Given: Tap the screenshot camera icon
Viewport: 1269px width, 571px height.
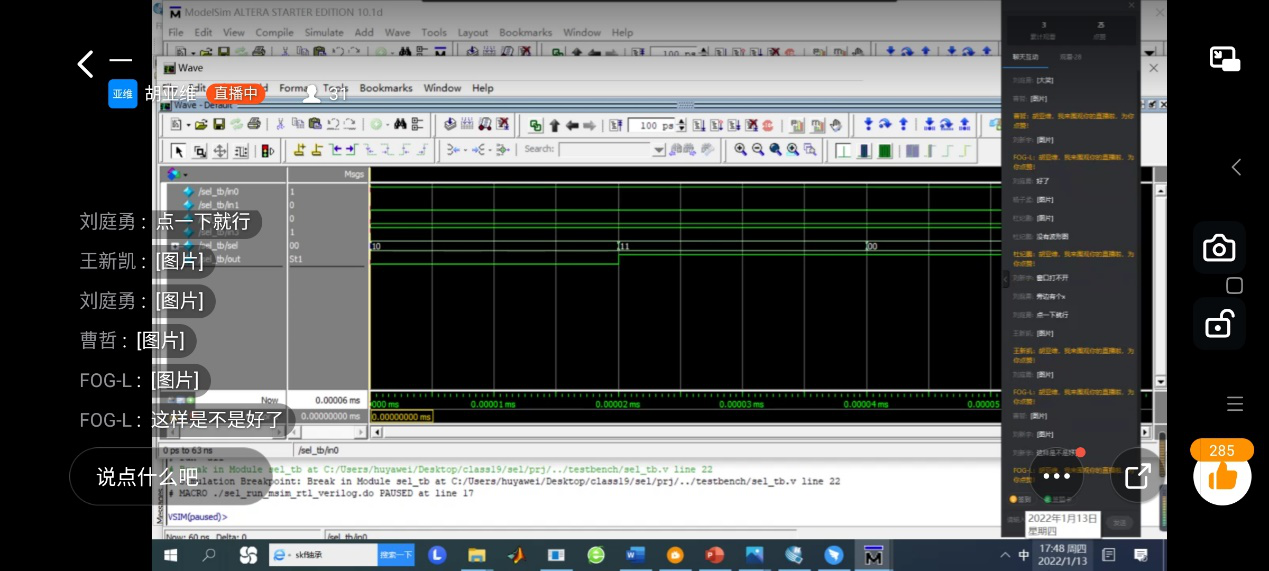Looking at the screenshot, I should click(1218, 248).
